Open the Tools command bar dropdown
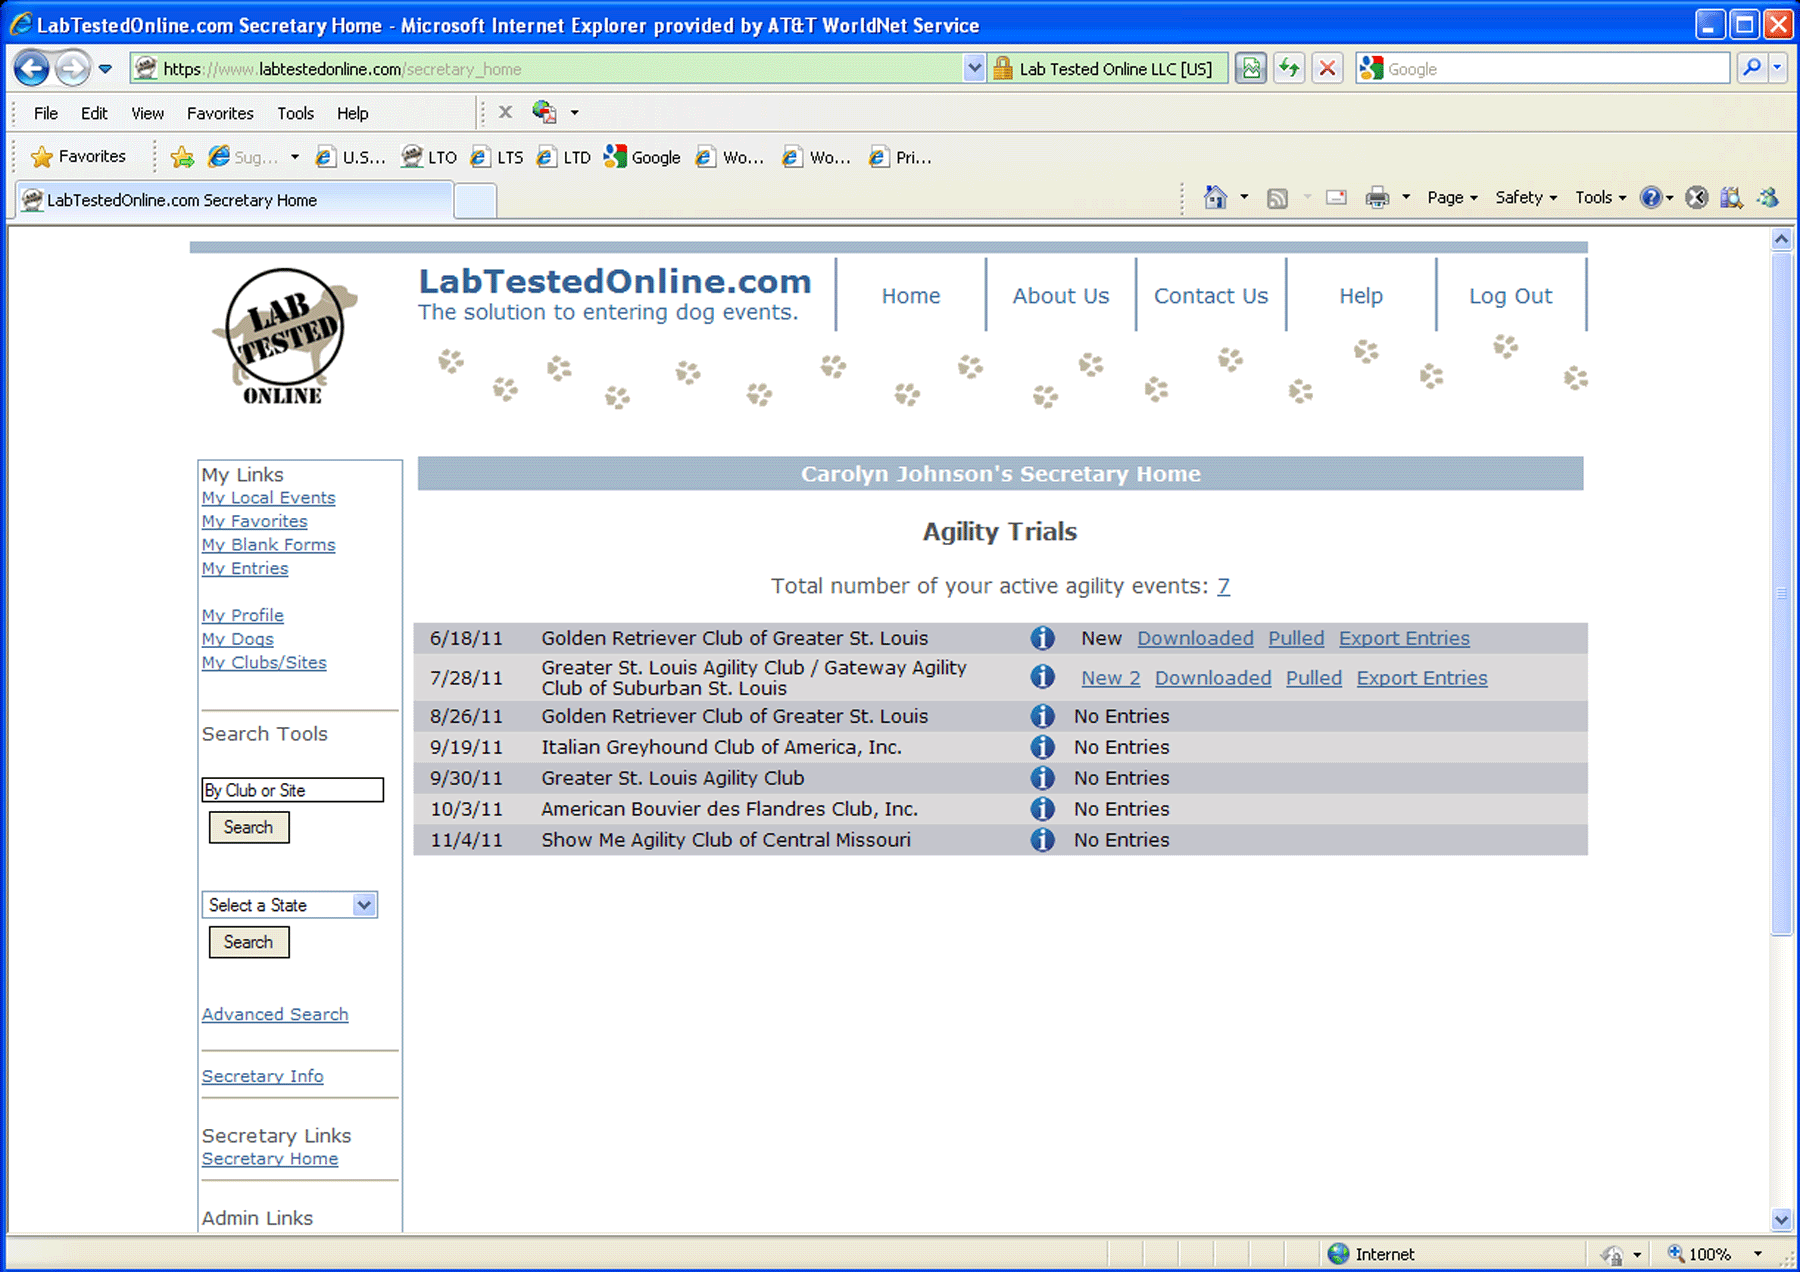This screenshot has width=1800, height=1272. point(1600,198)
